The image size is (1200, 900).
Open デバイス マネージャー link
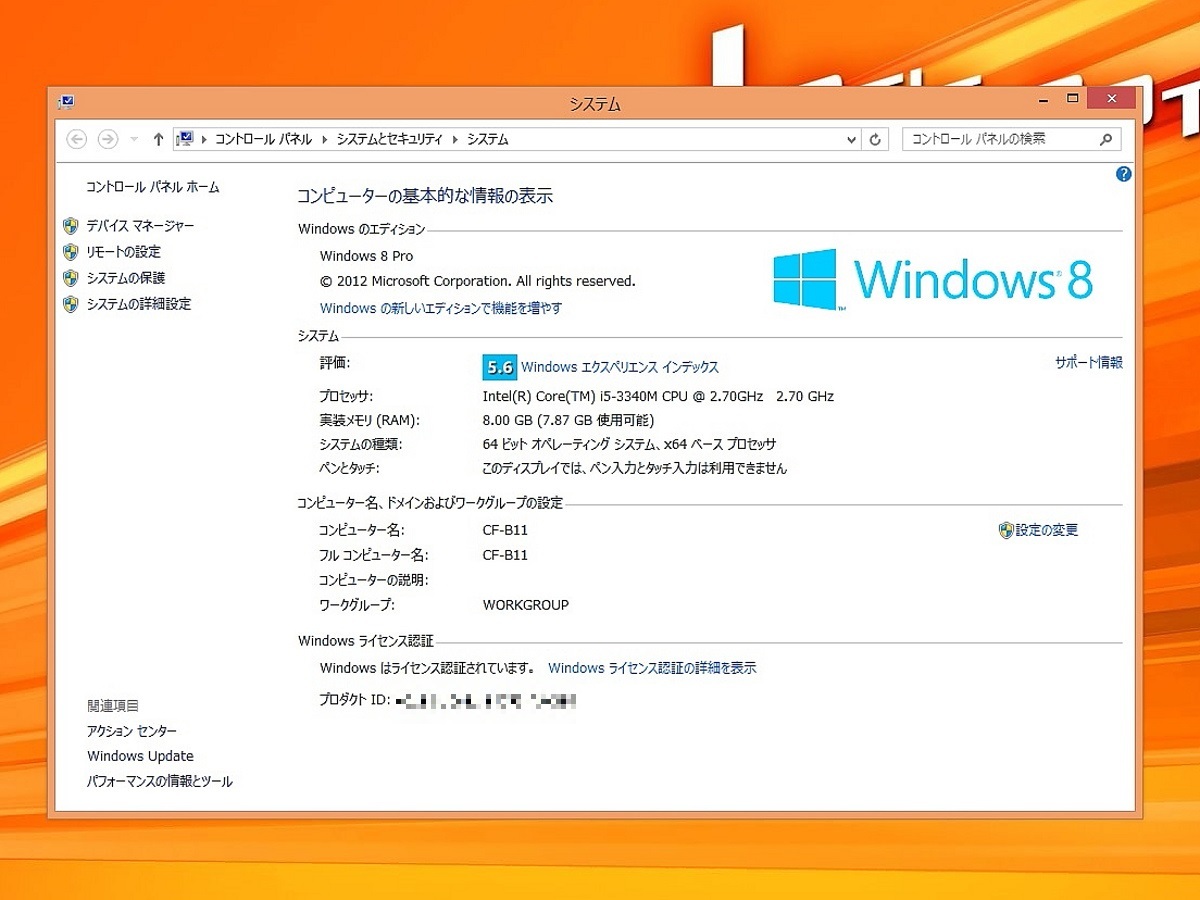click(140, 226)
